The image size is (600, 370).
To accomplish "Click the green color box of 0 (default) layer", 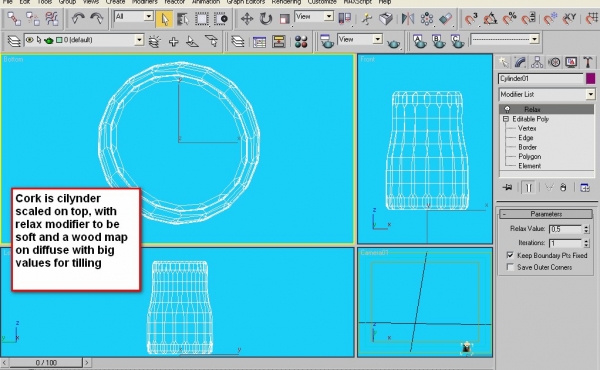I will (x=59, y=40).
